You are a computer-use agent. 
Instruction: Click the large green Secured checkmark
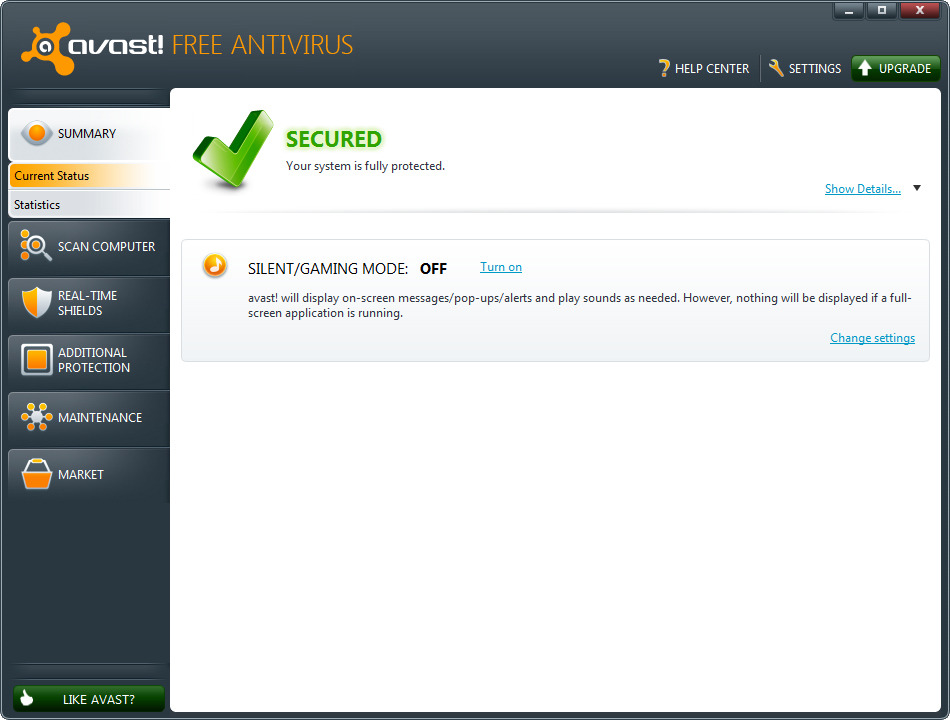tap(232, 150)
